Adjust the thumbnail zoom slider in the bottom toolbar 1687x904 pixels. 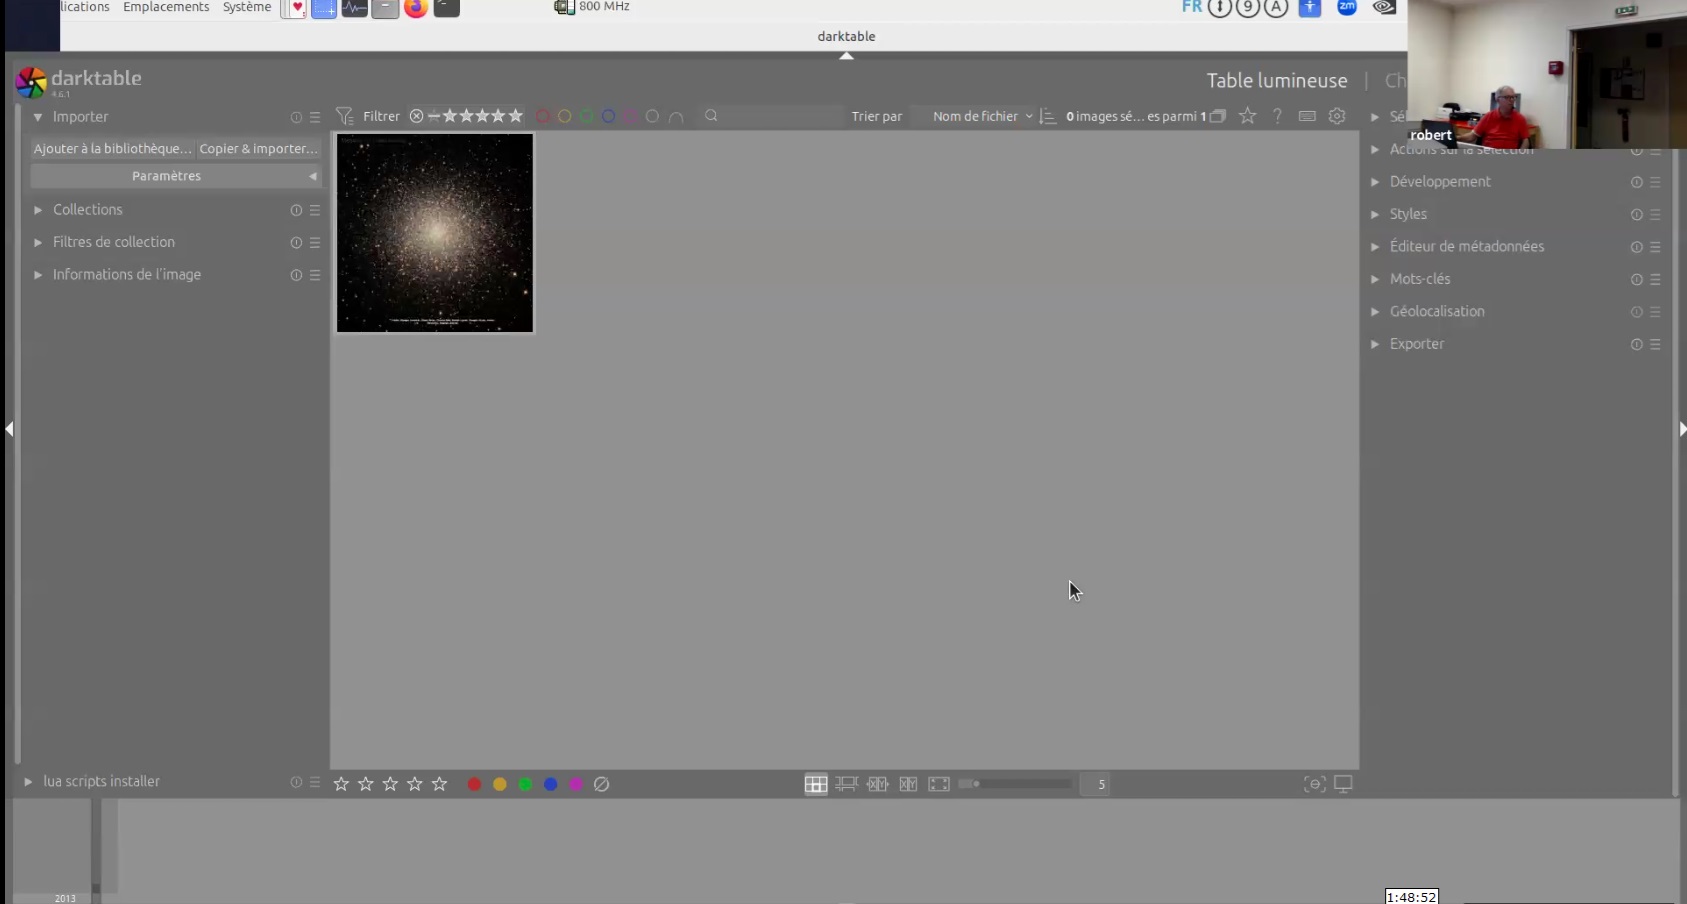tap(1015, 784)
